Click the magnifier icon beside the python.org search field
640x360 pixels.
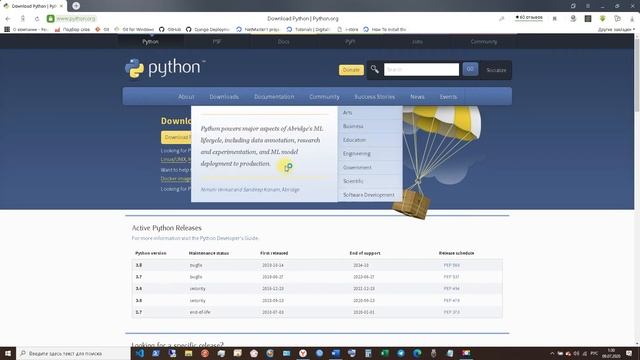click(374, 69)
